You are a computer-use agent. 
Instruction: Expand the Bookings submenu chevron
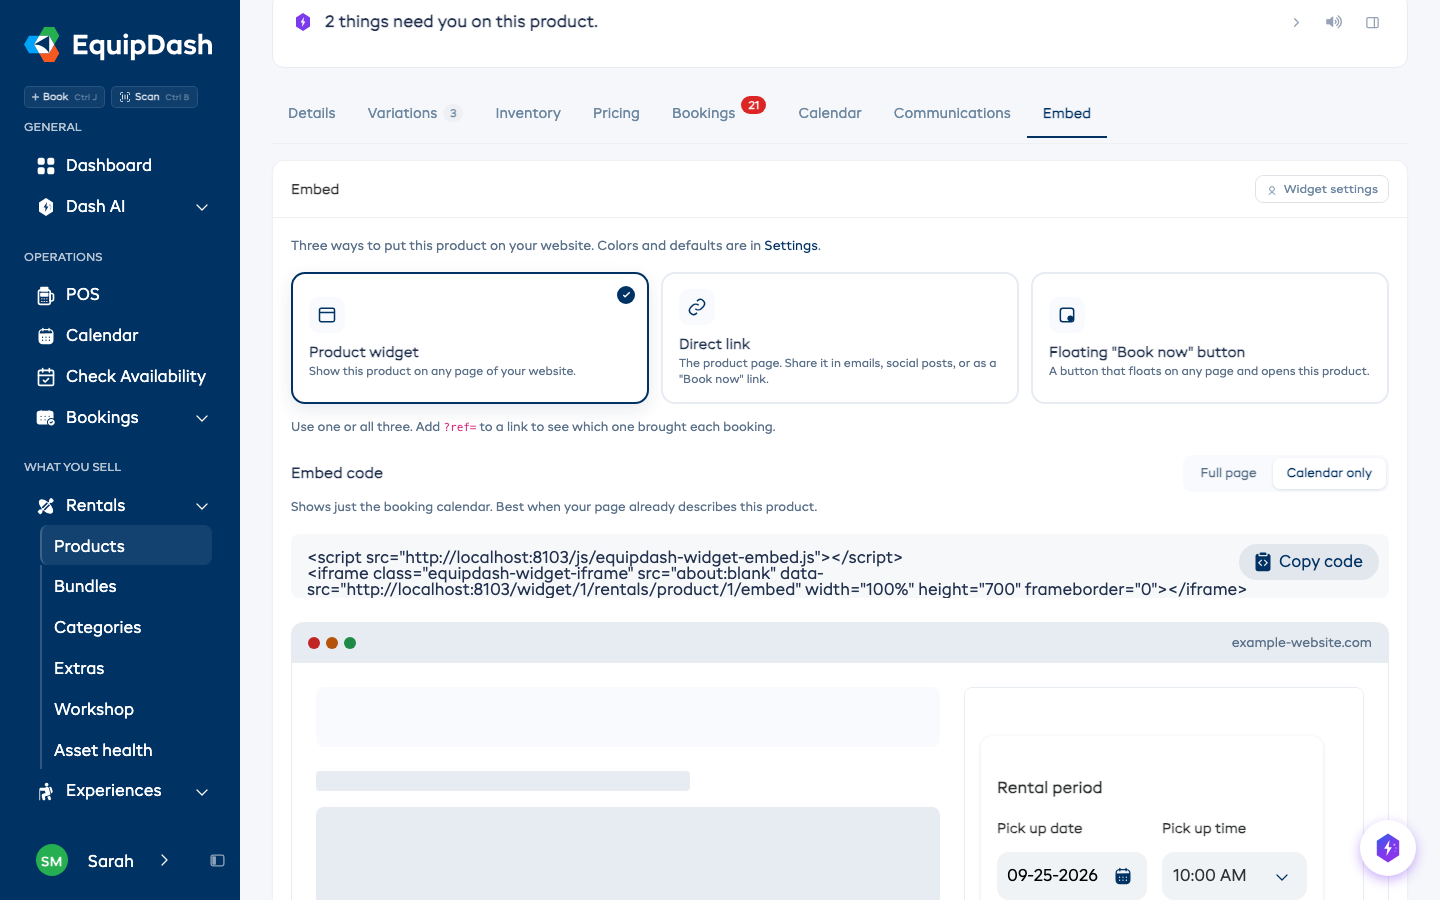pos(202,418)
